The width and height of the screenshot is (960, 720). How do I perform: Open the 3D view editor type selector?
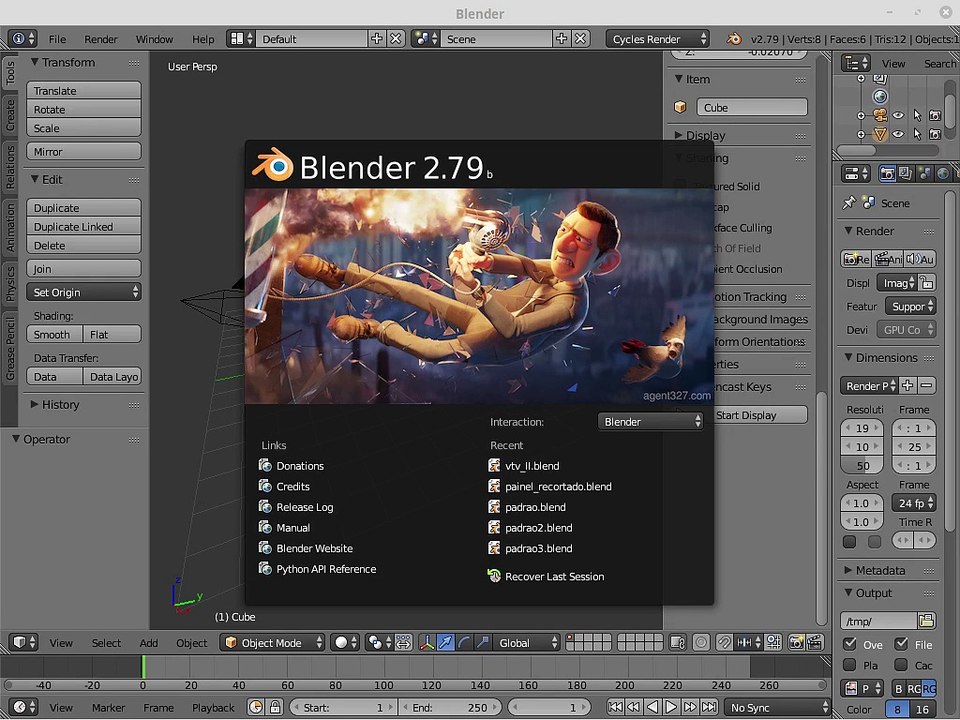point(24,642)
